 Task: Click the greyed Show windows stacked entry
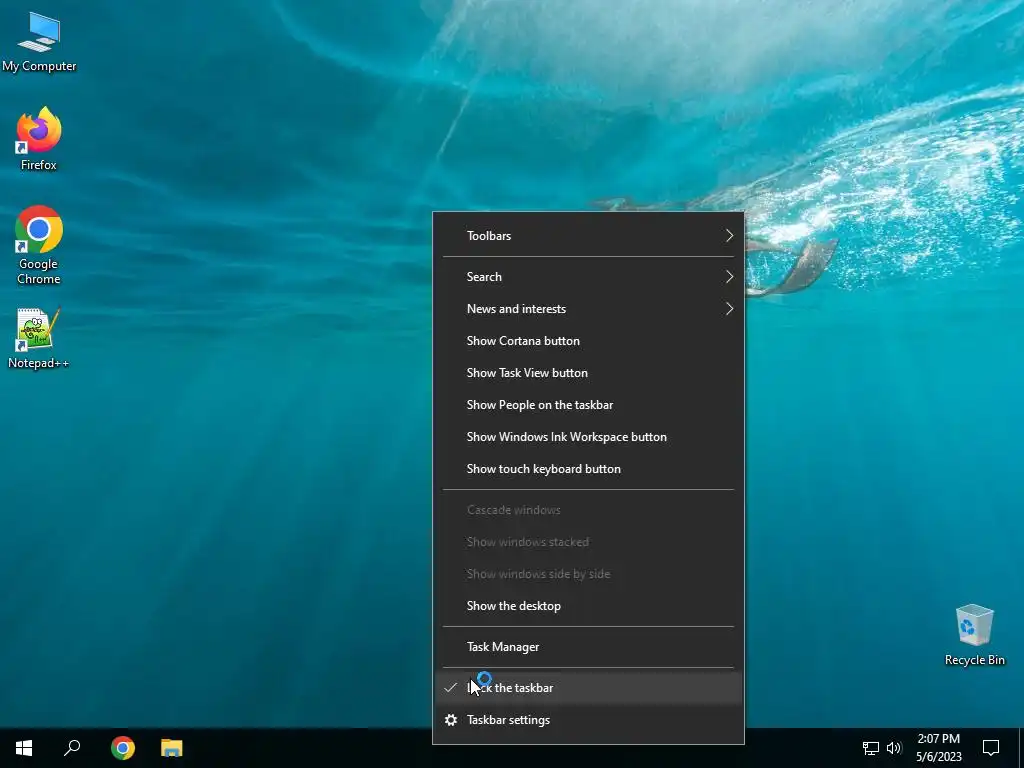pos(588,542)
